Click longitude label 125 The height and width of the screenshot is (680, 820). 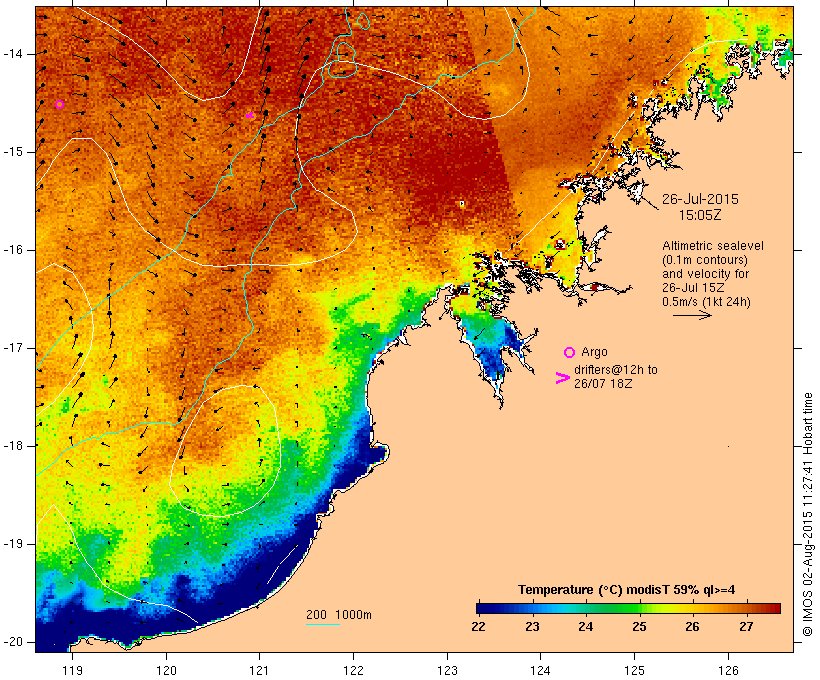pos(635,670)
